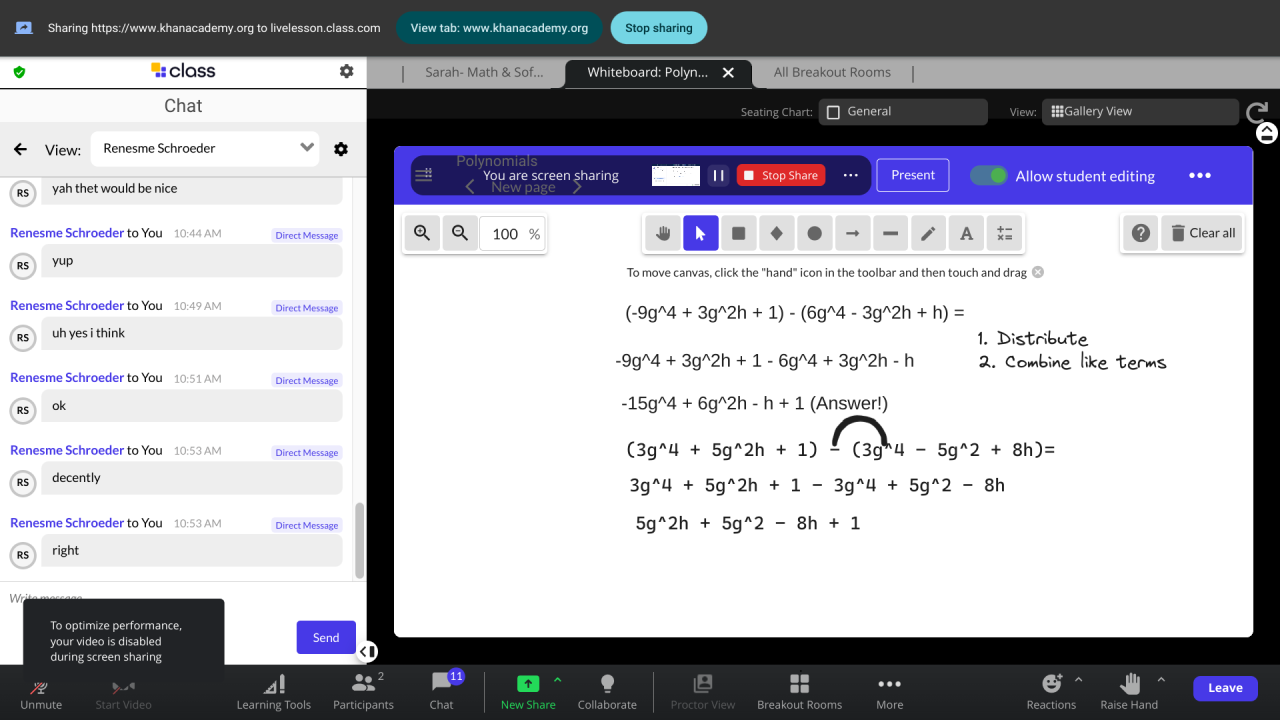Open chat view settings gear
This screenshot has height=720, width=1280.
click(x=341, y=149)
